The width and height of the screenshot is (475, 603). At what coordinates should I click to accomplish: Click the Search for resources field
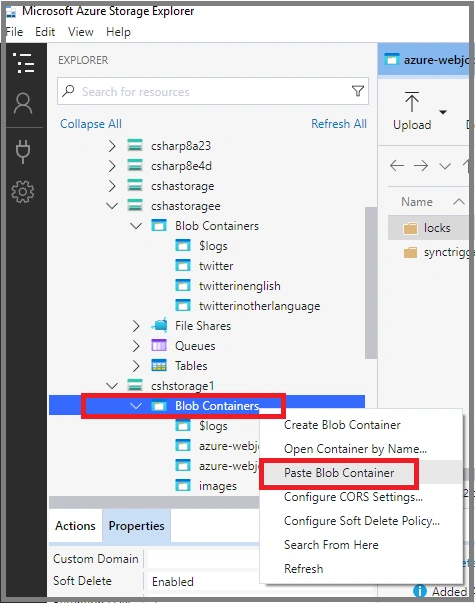tap(213, 91)
